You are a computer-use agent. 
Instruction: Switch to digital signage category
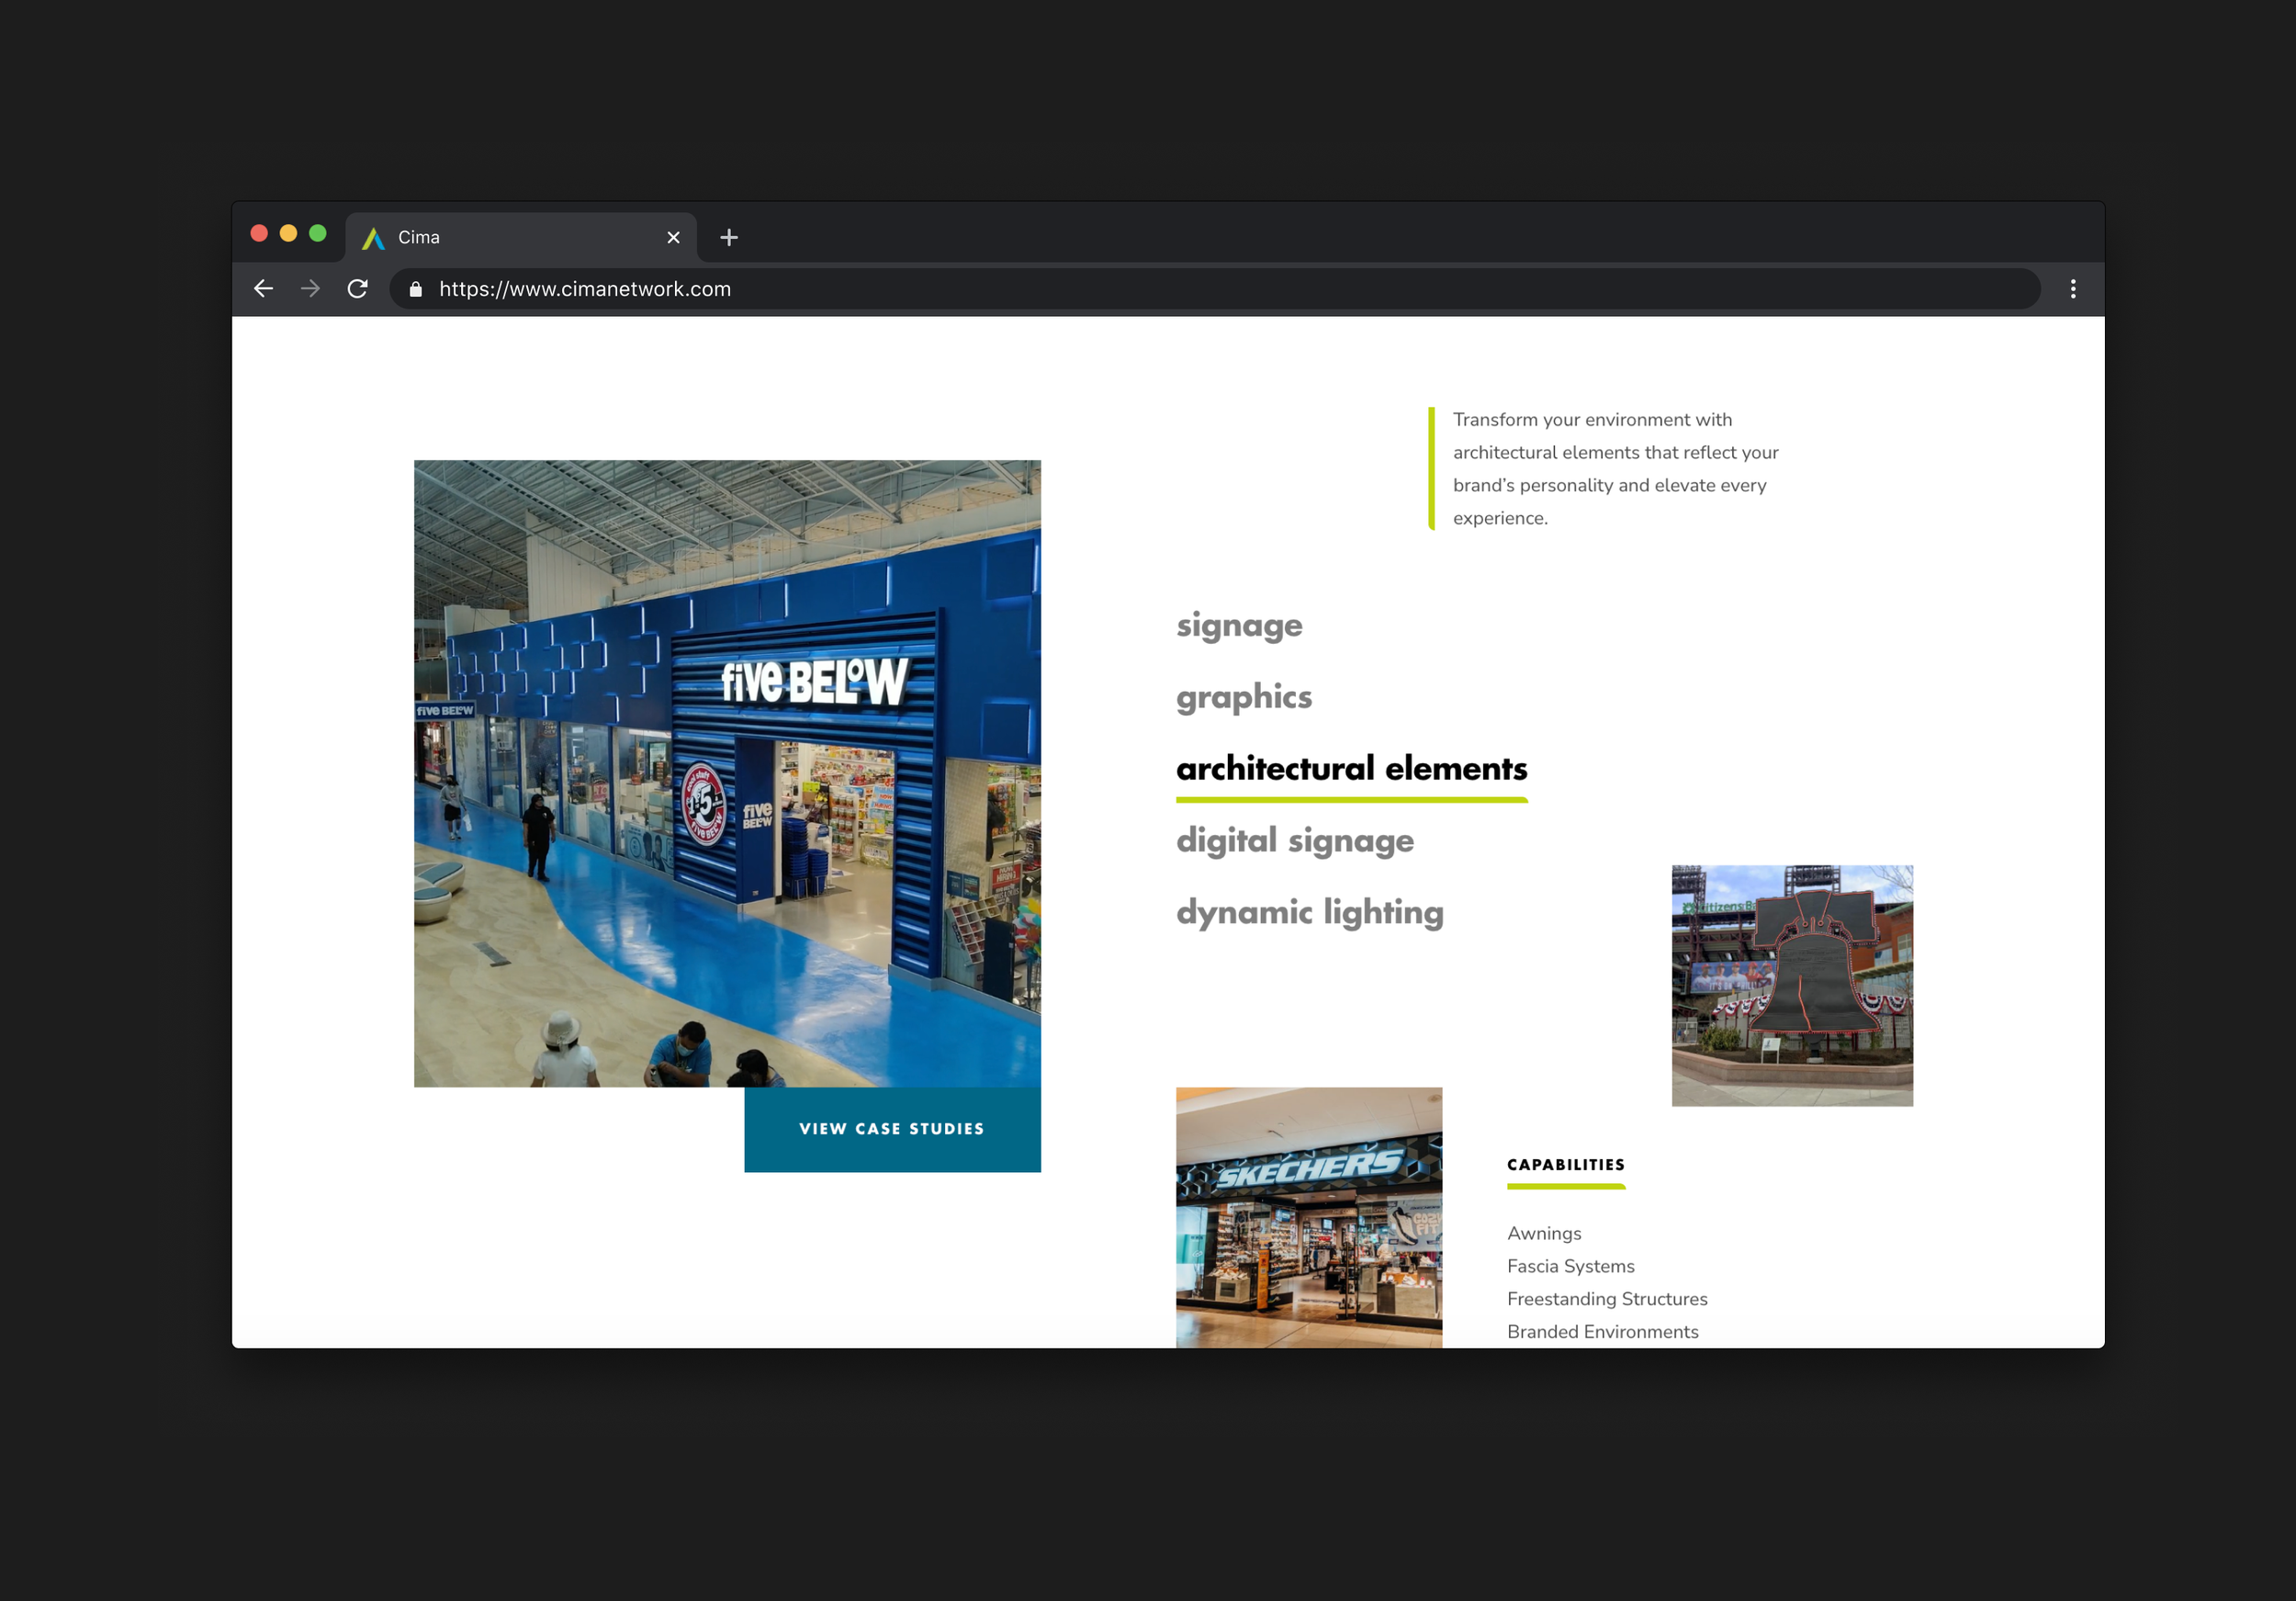point(1295,841)
